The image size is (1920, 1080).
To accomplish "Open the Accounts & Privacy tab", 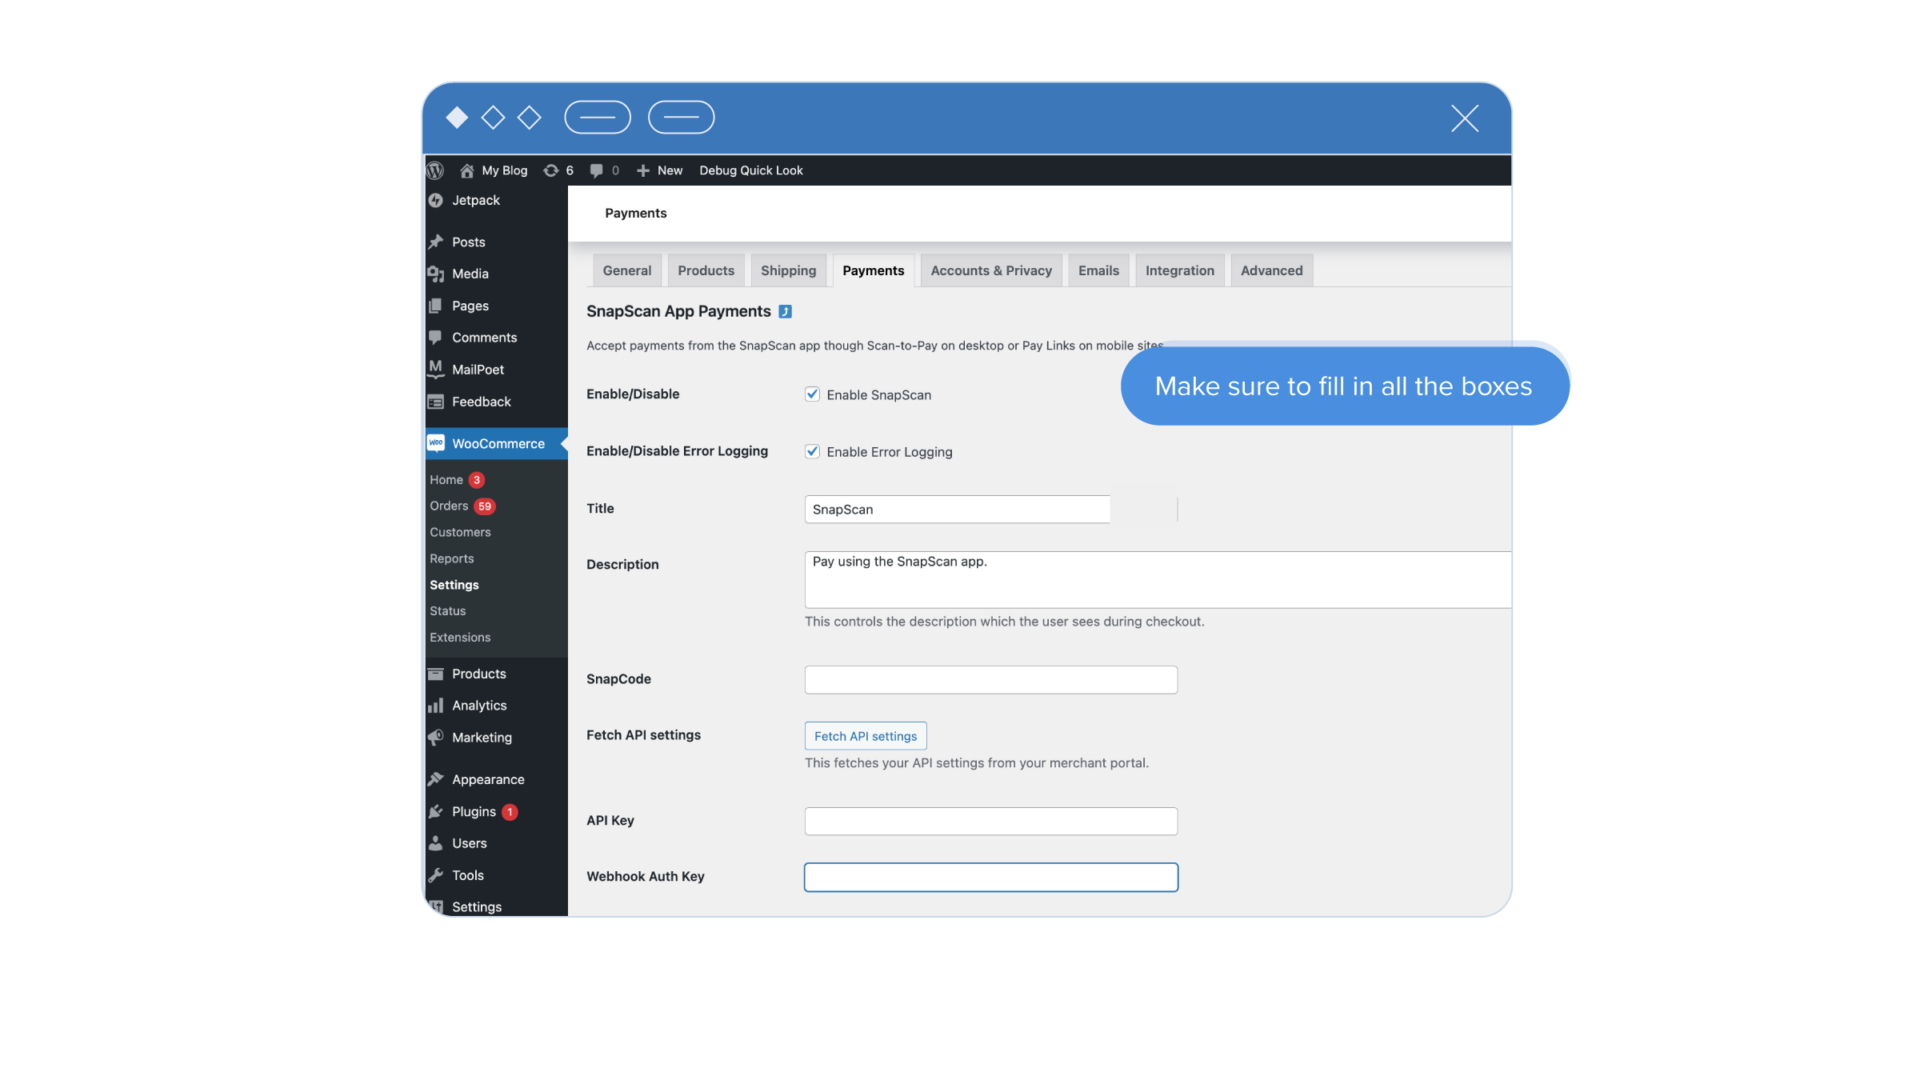I will coord(990,270).
